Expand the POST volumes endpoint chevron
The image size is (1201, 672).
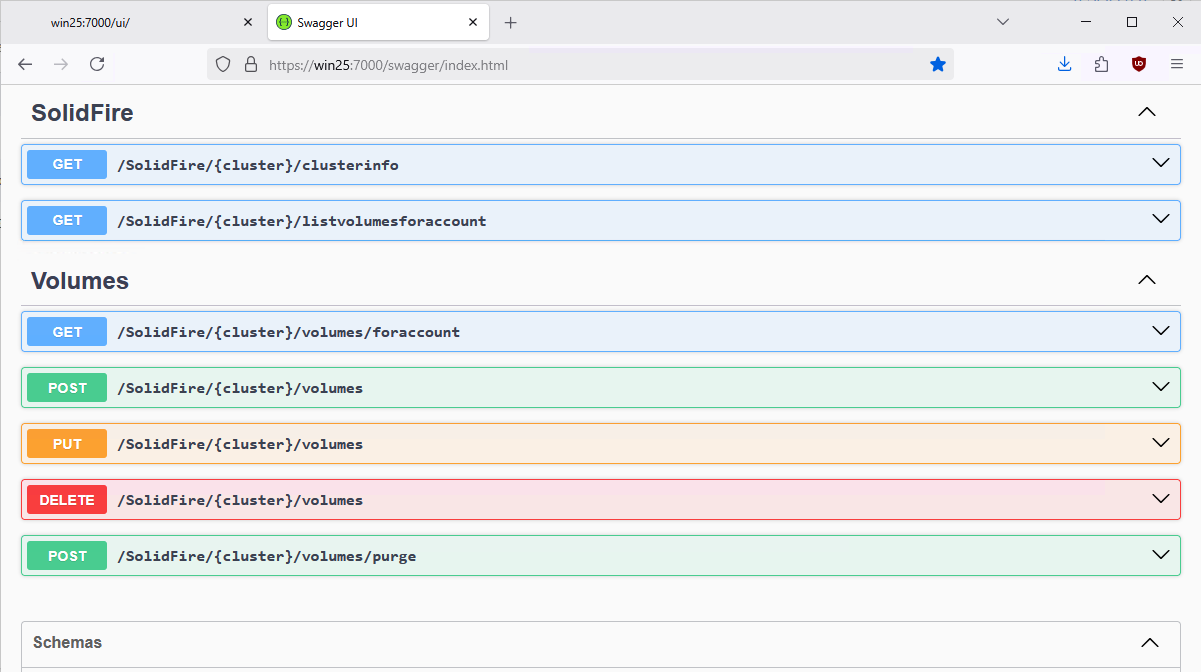[x=1160, y=386]
